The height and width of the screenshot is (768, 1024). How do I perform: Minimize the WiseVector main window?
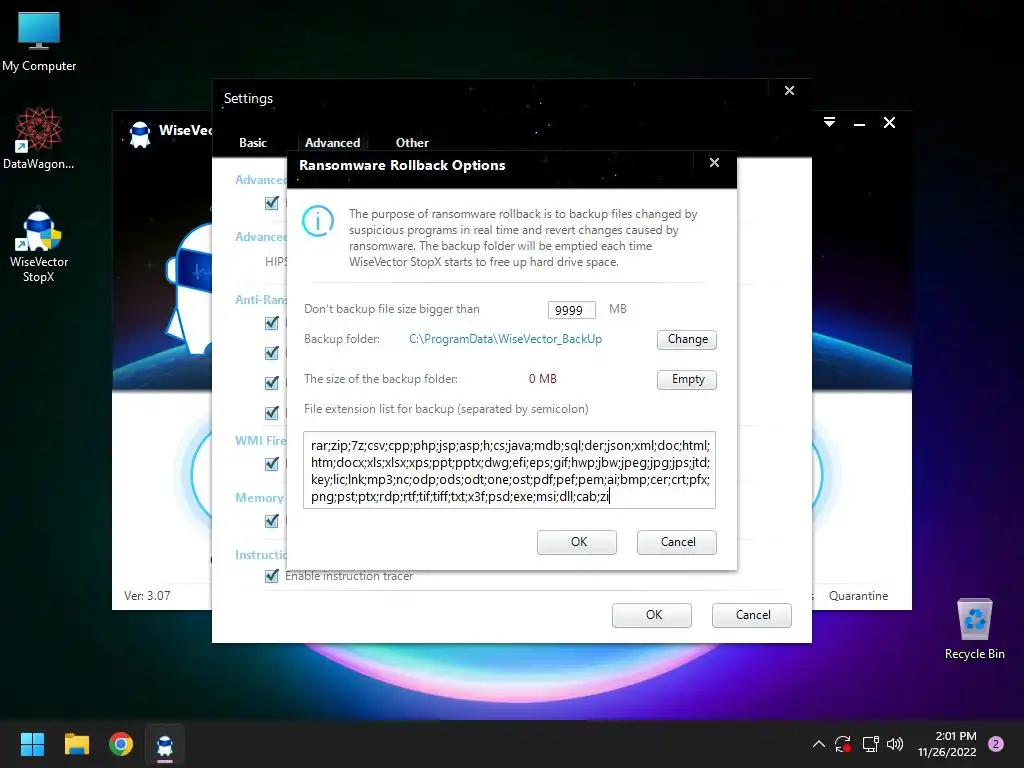(x=859, y=123)
